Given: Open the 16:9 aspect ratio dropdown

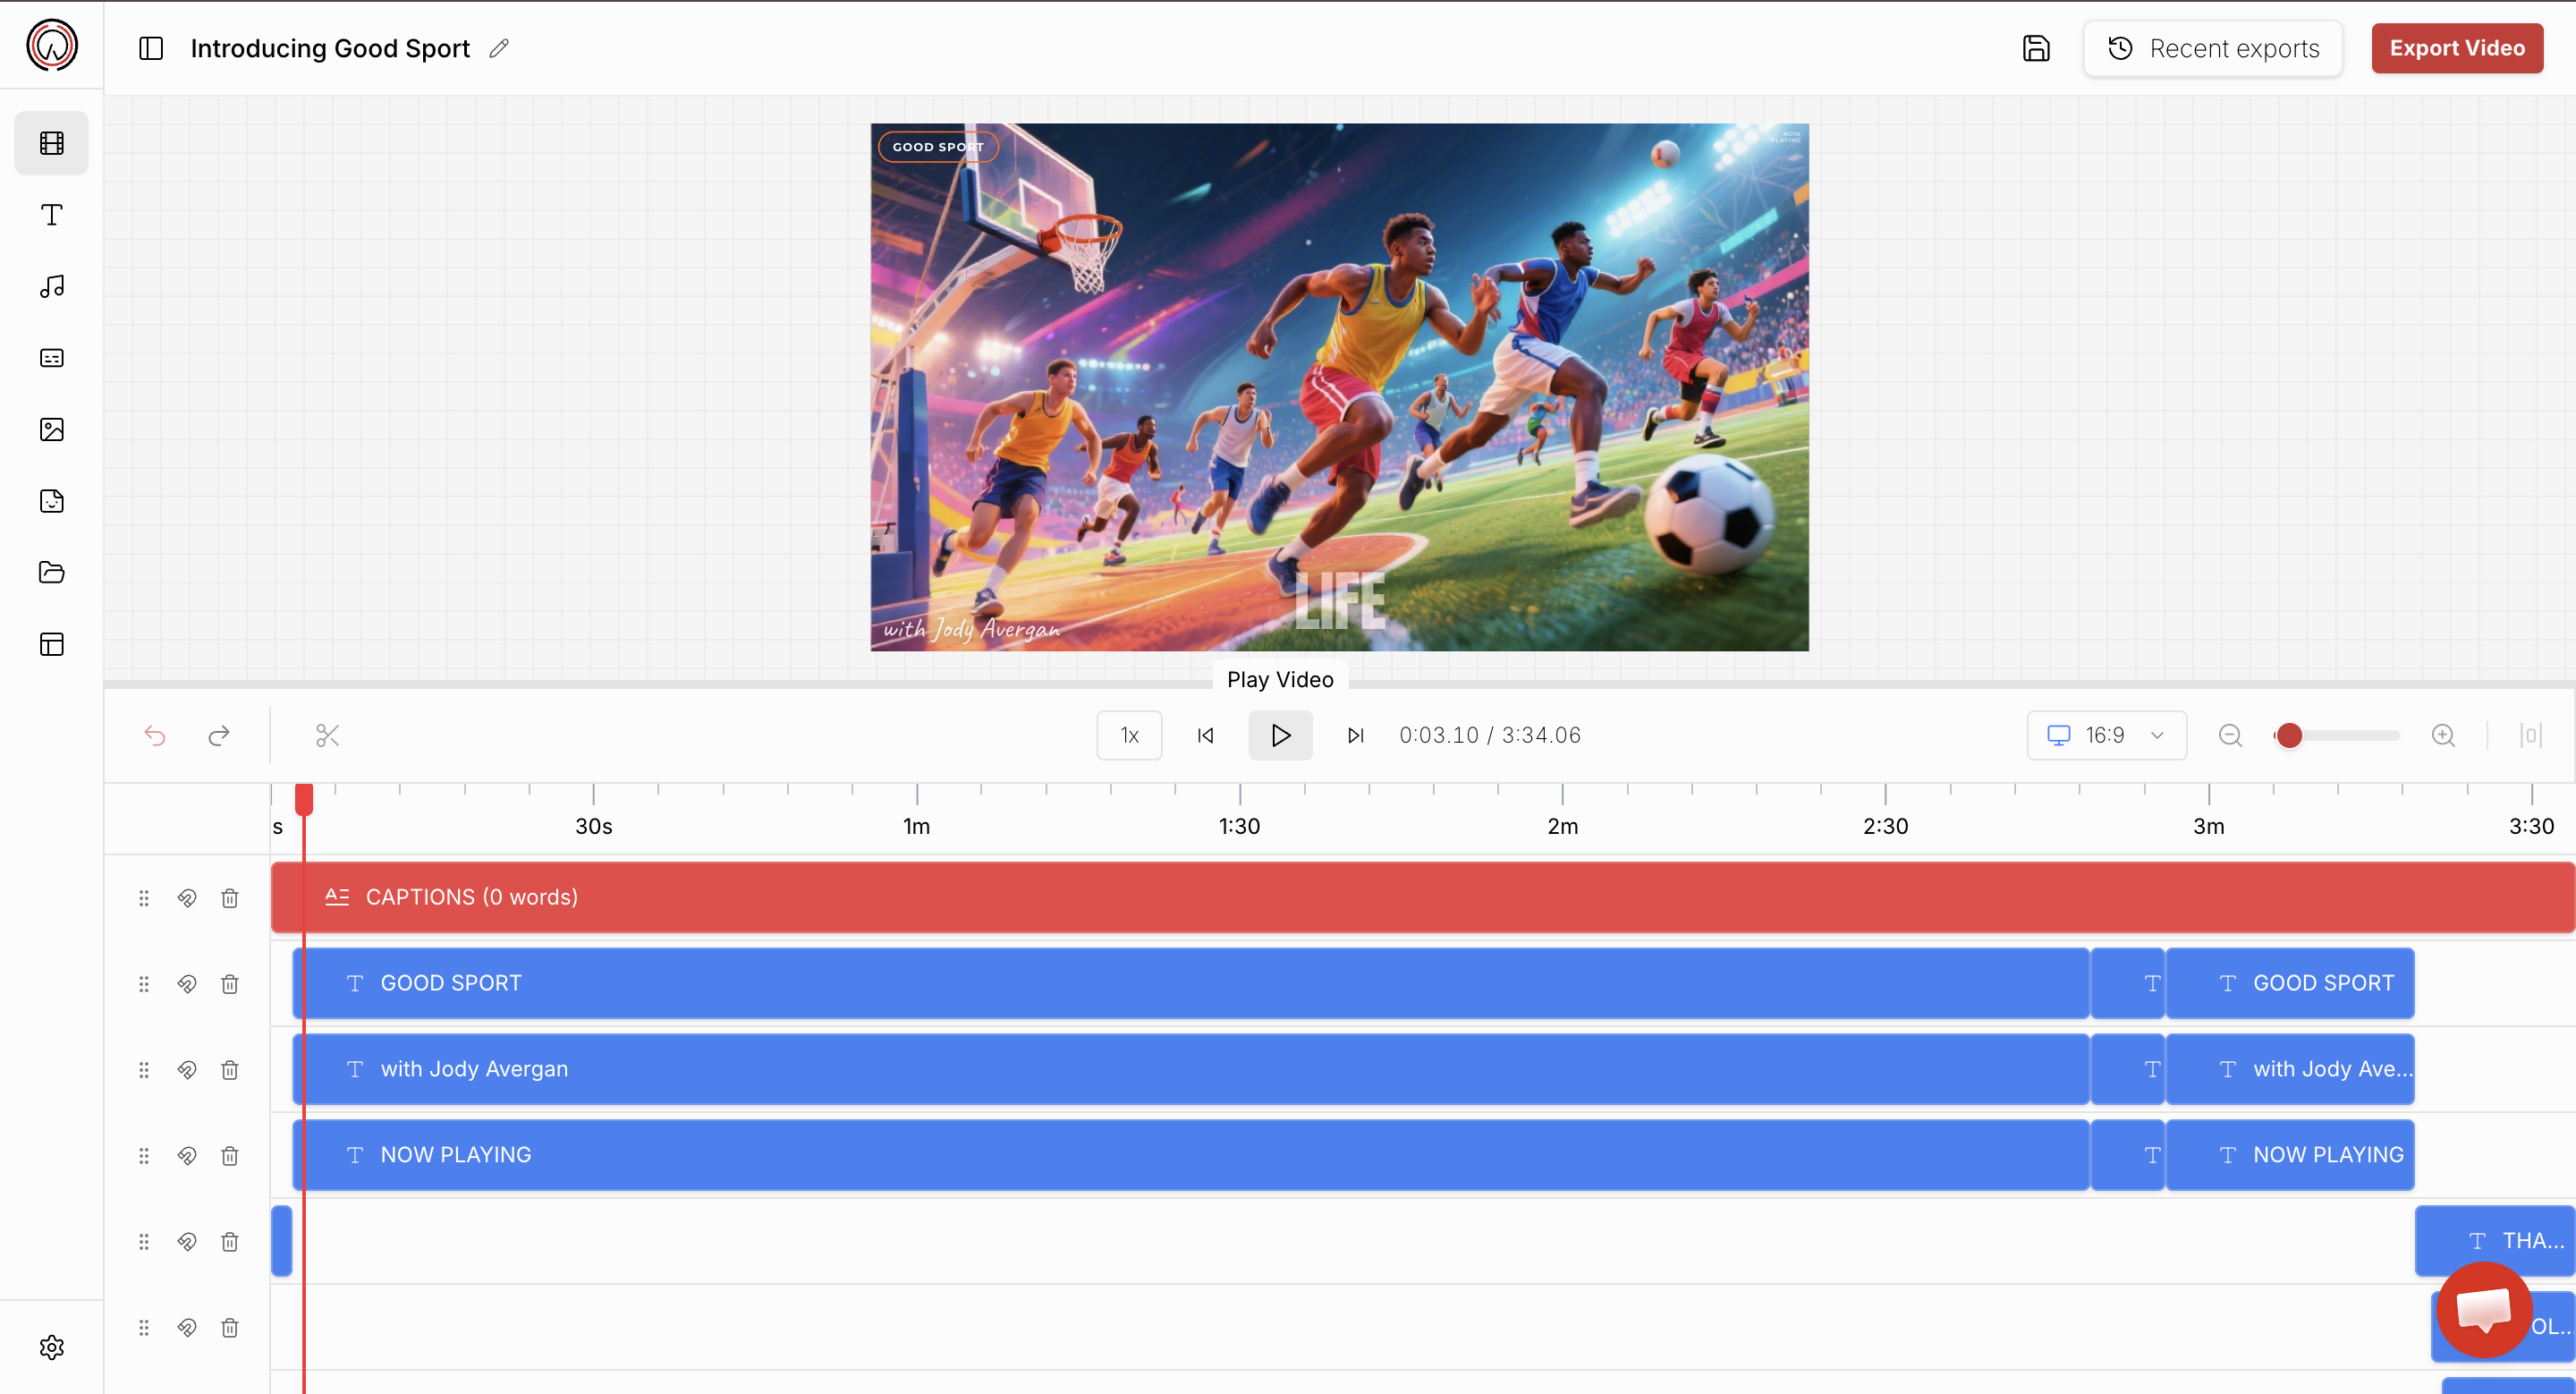Looking at the screenshot, I should coord(2106,736).
